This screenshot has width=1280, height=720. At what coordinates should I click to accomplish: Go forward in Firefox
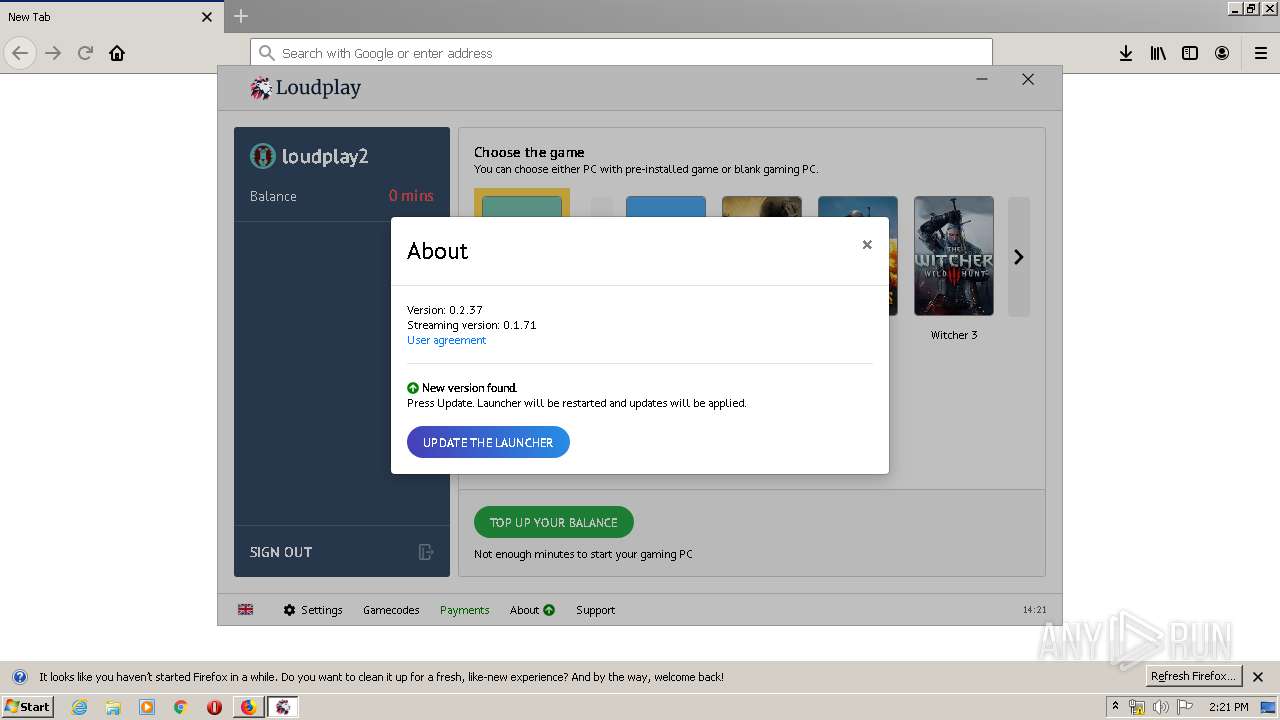click(53, 53)
